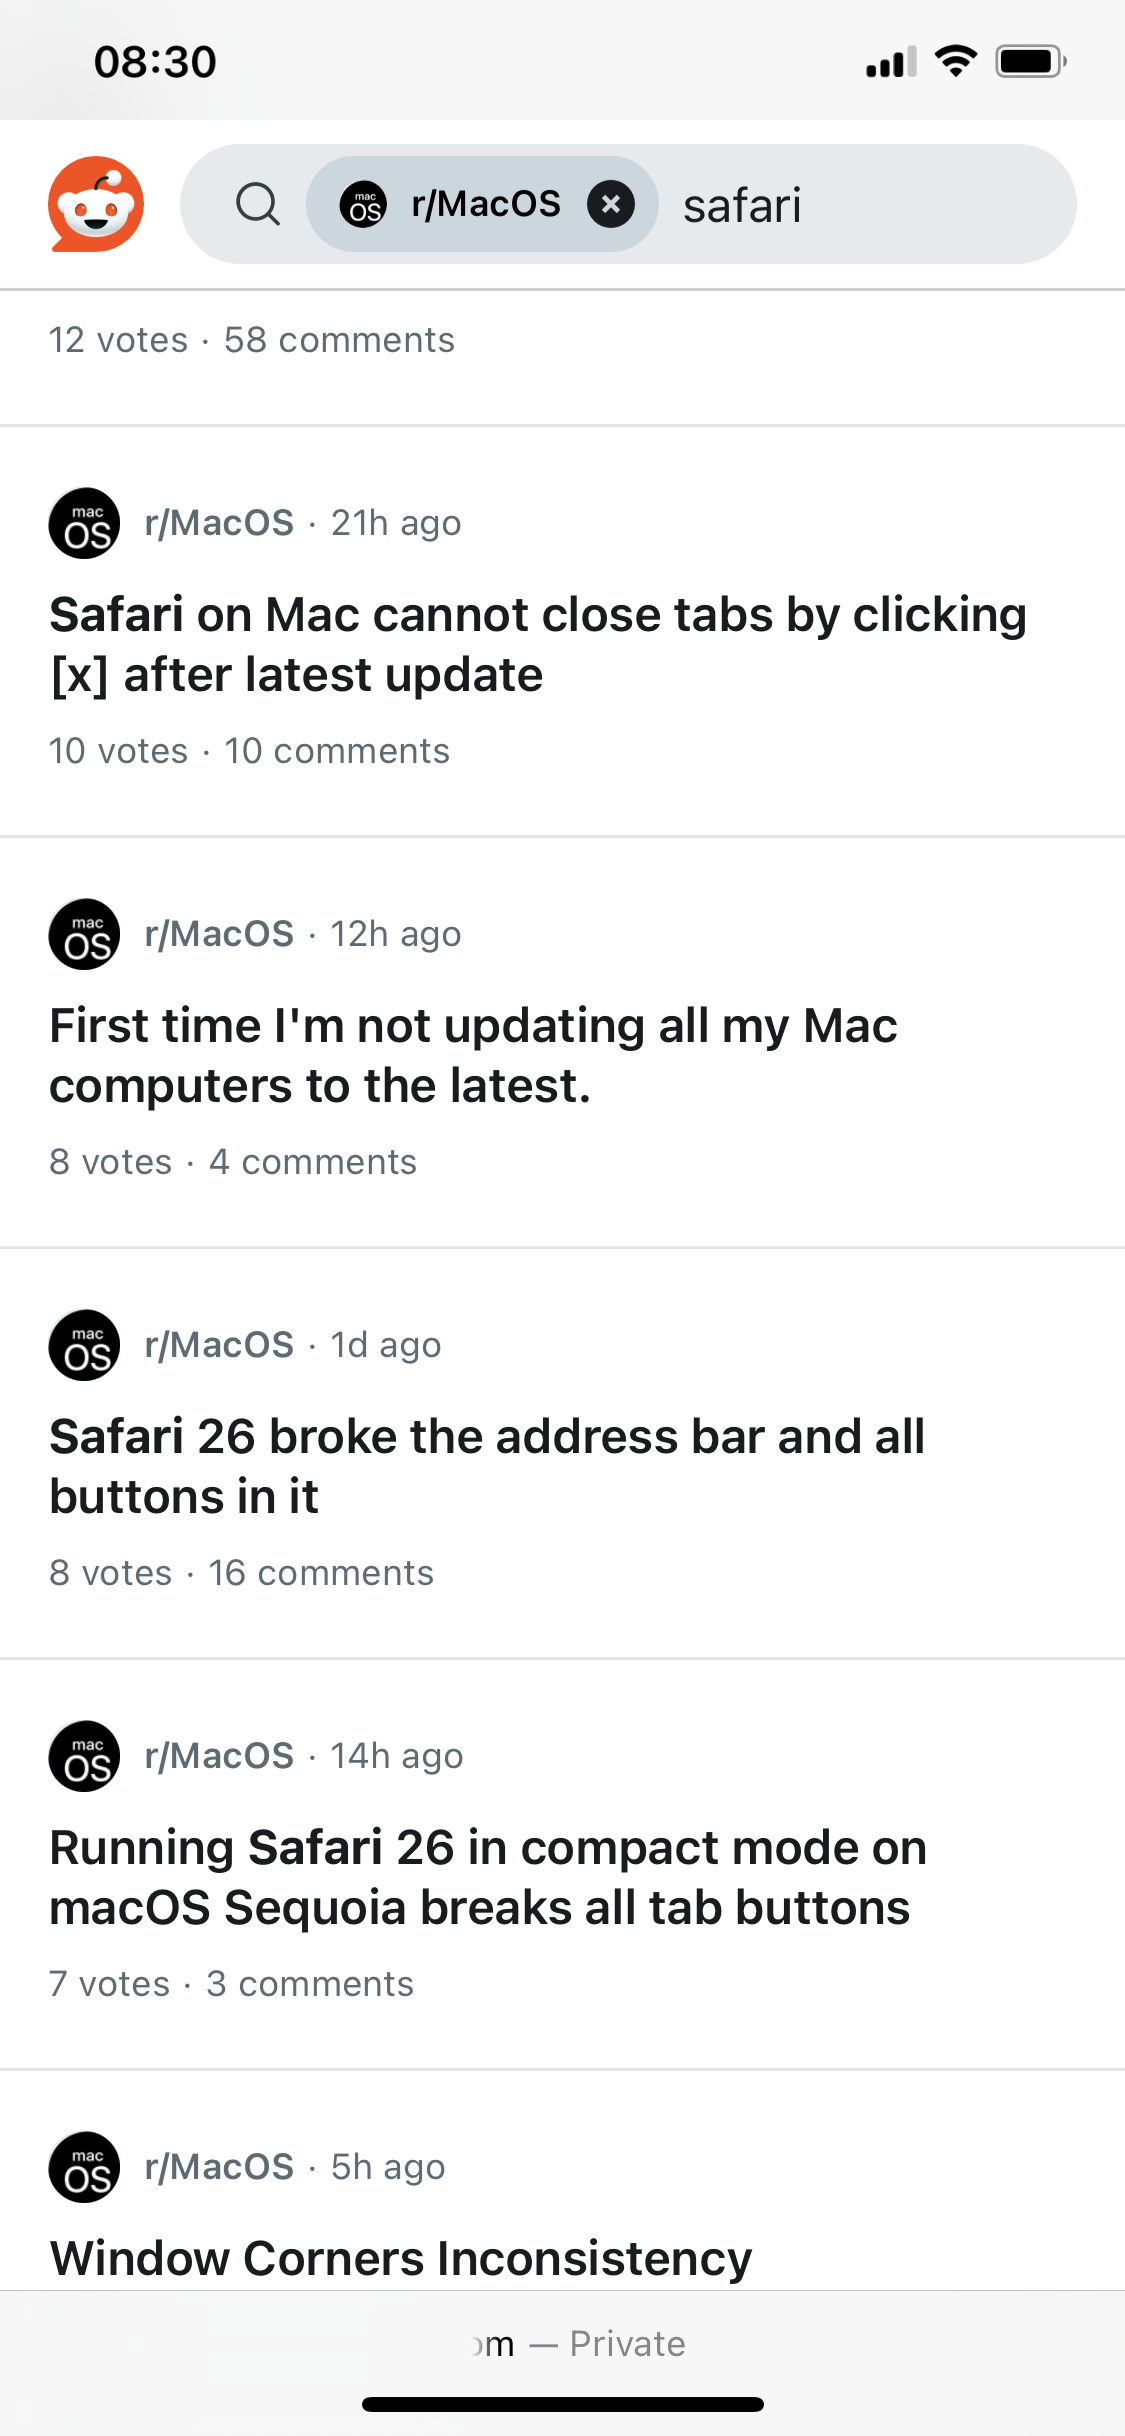Image resolution: width=1125 pixels, height=2436 pixels.
Task: Tap '58 comments' on the top post
Action: pos(337,340)
